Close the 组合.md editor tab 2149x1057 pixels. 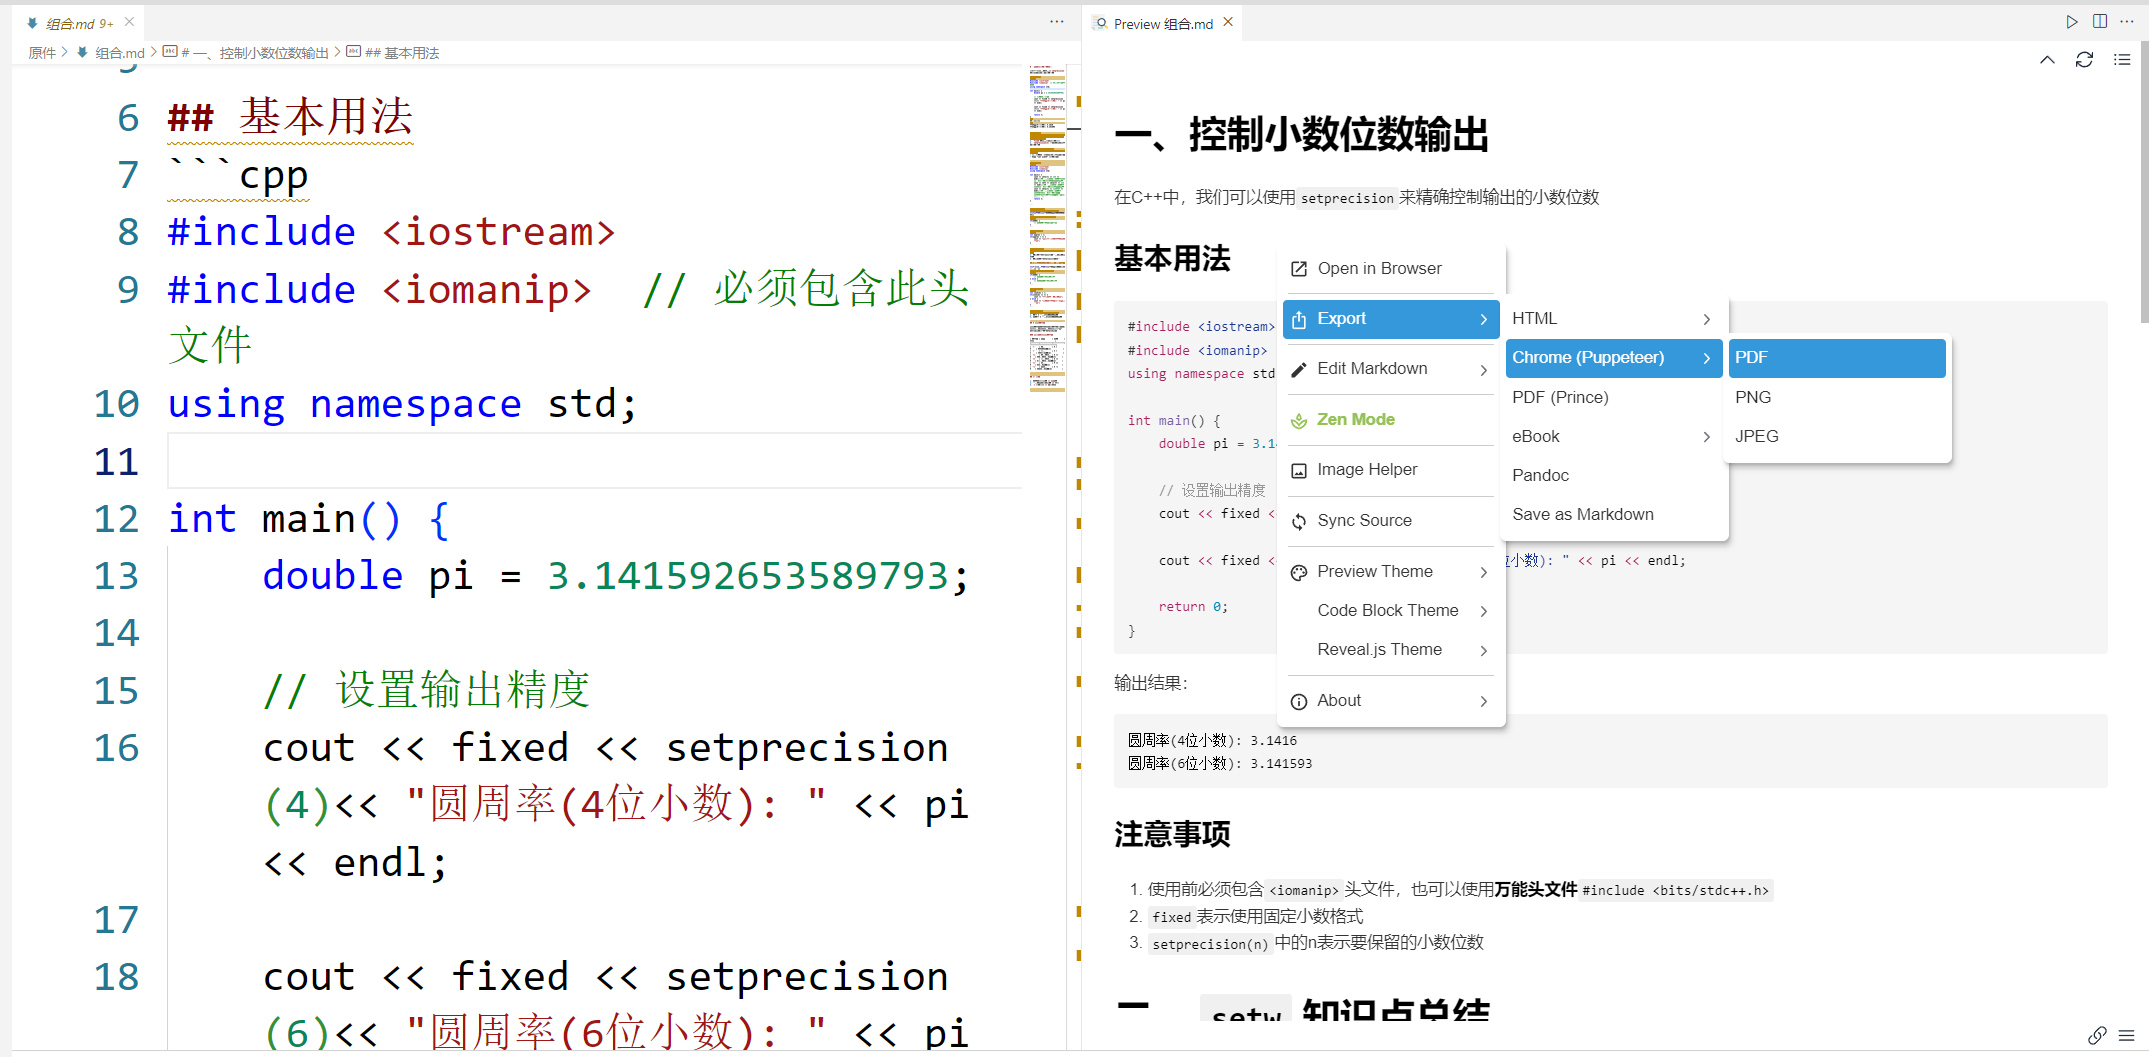(129, 22)
